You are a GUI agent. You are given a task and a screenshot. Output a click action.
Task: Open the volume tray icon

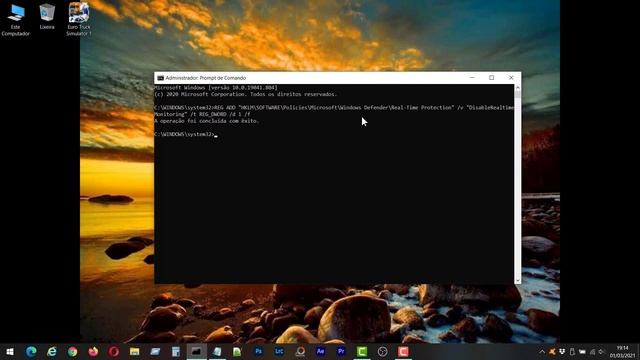tap(602, 351)
